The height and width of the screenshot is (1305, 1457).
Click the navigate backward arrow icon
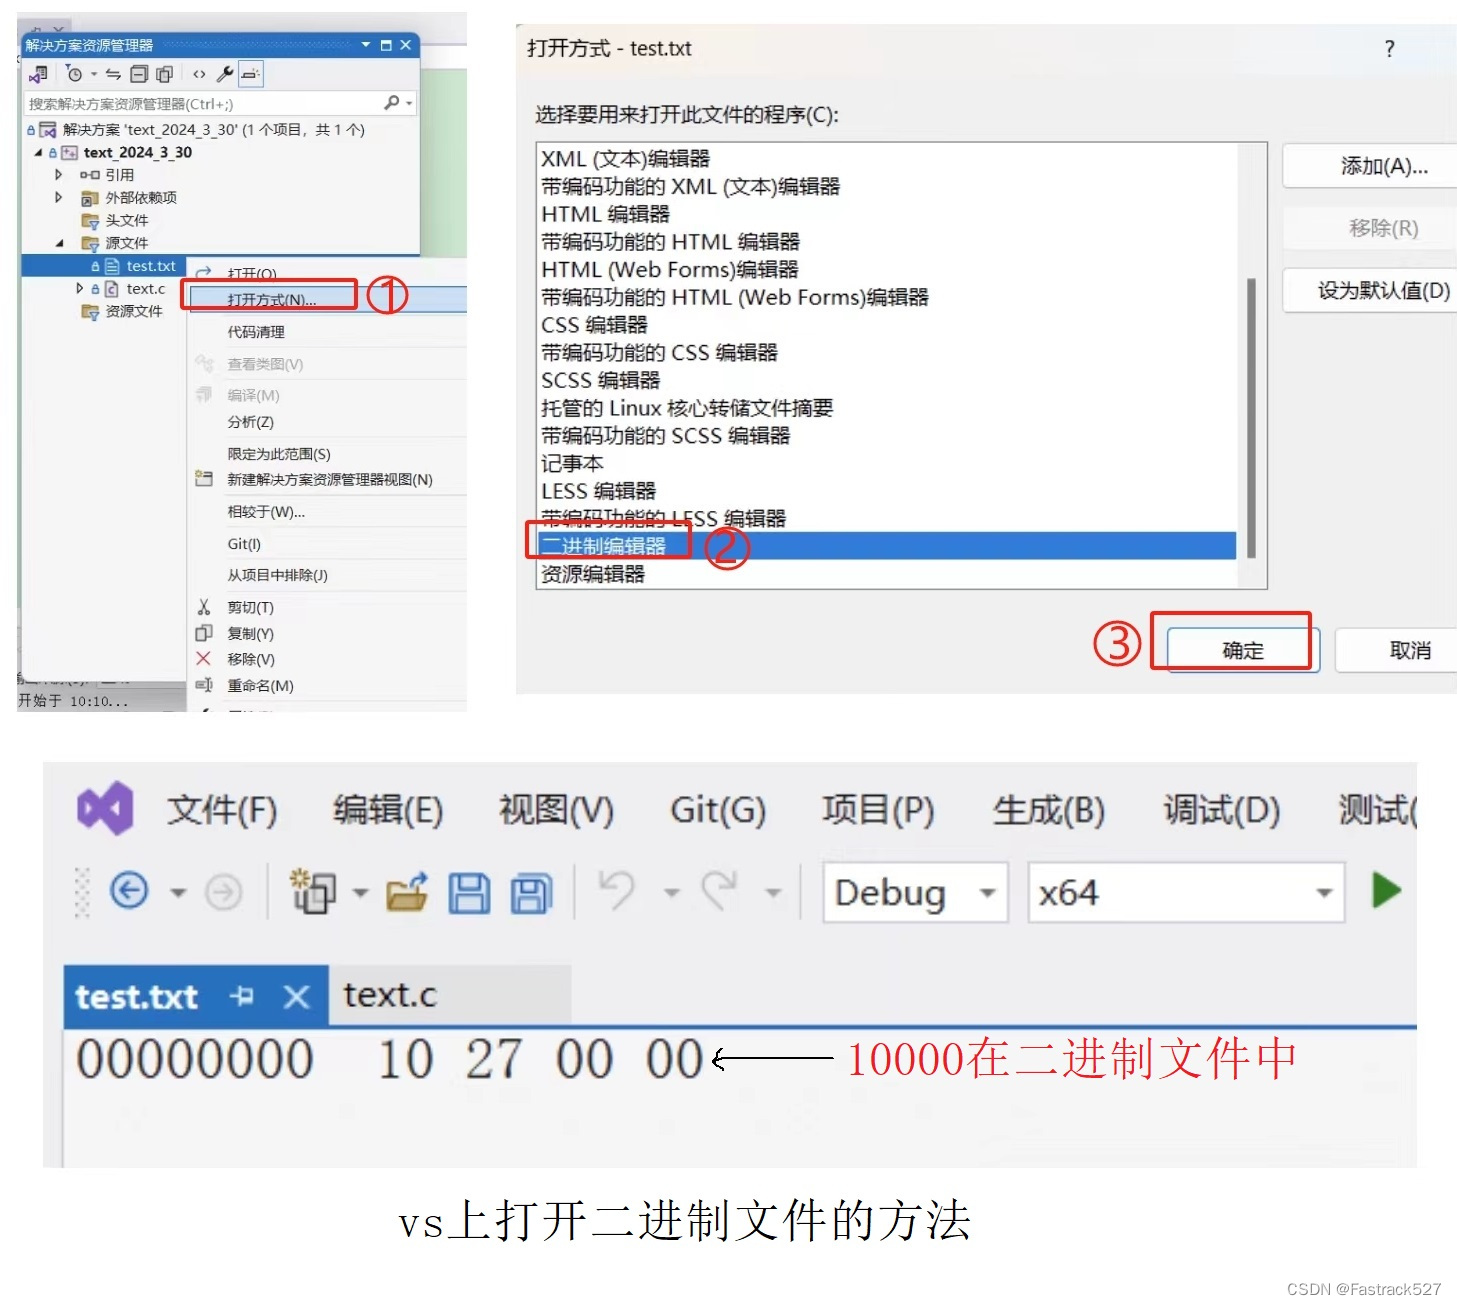[x=129, y=890]
